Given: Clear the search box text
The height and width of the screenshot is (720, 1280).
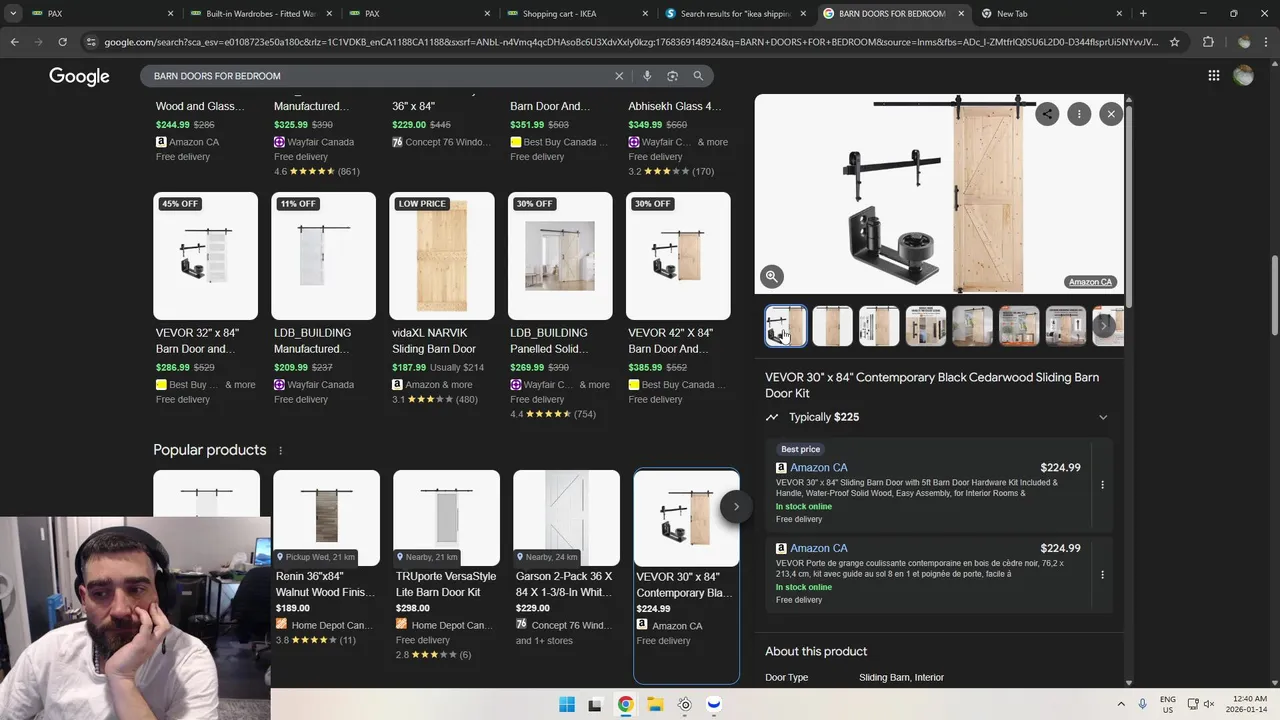Looking at the screenshot, I should [619, 76].
